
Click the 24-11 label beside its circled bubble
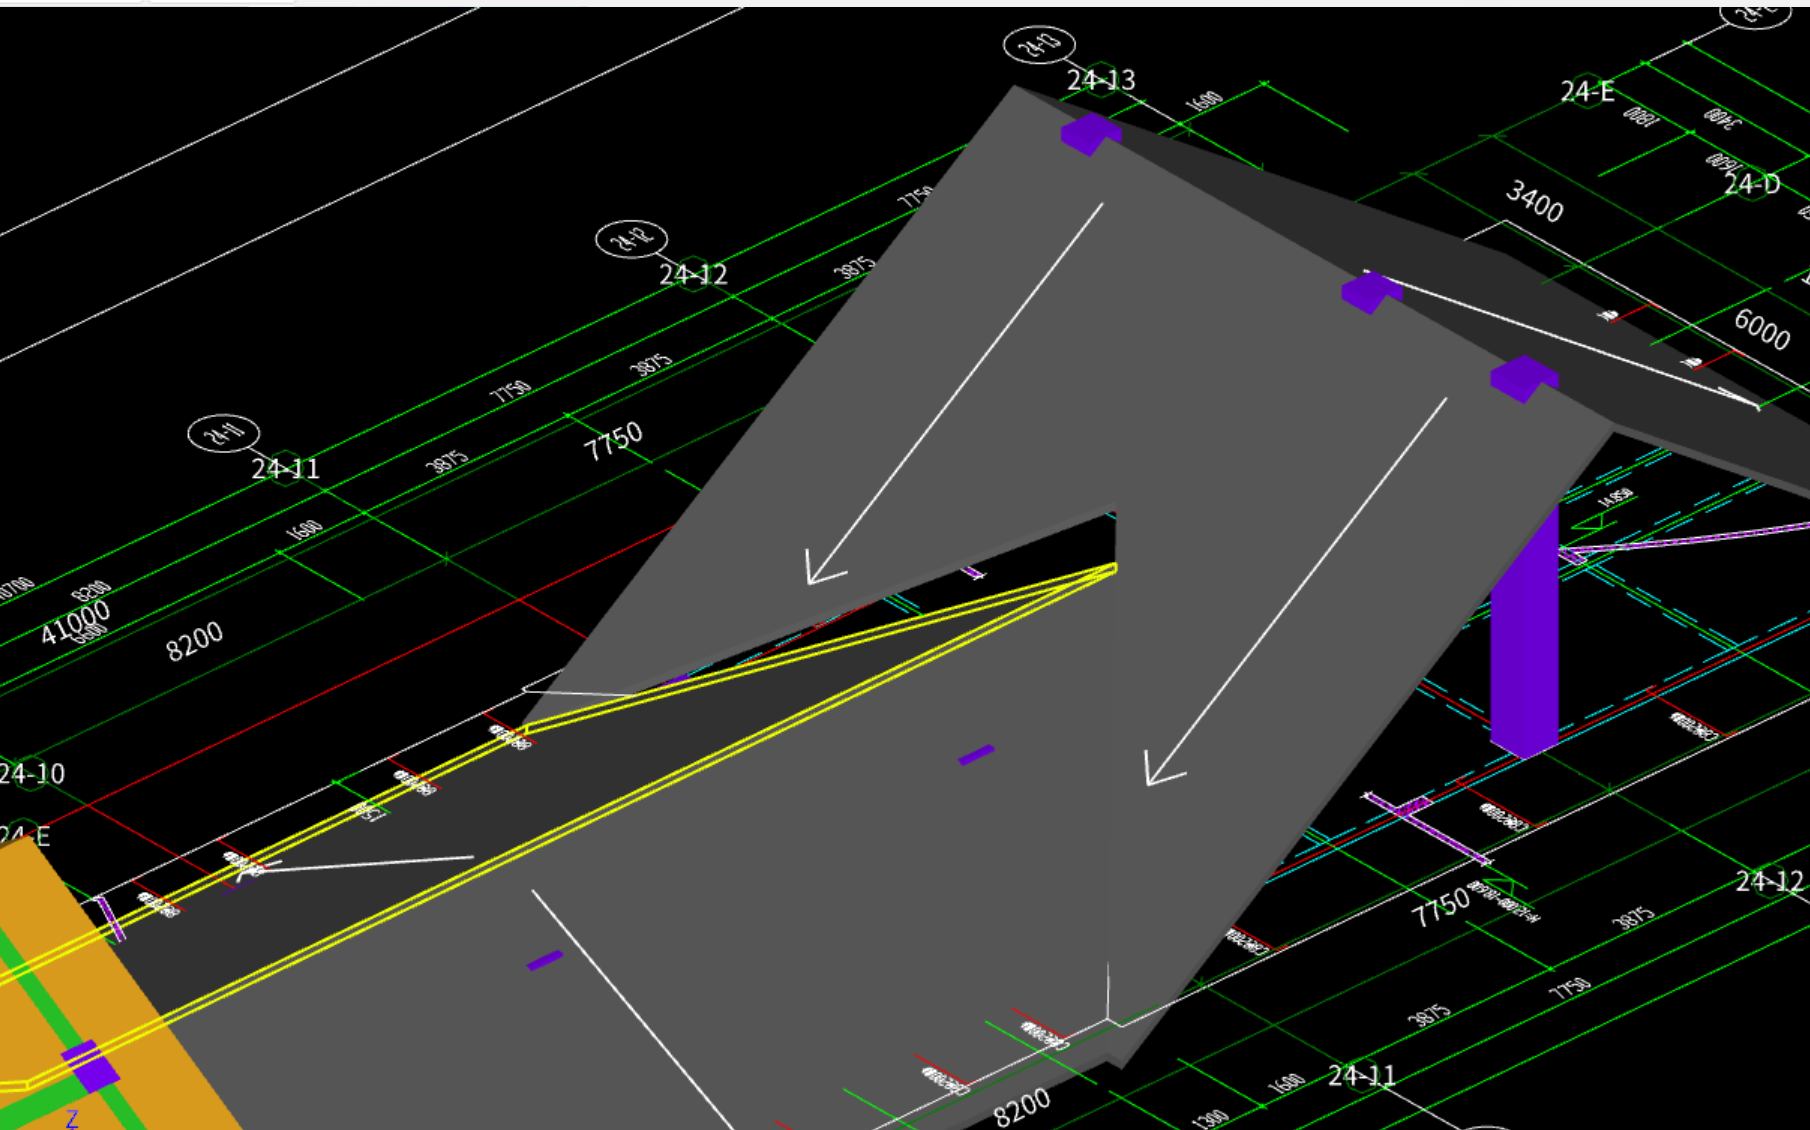point(285,469)
